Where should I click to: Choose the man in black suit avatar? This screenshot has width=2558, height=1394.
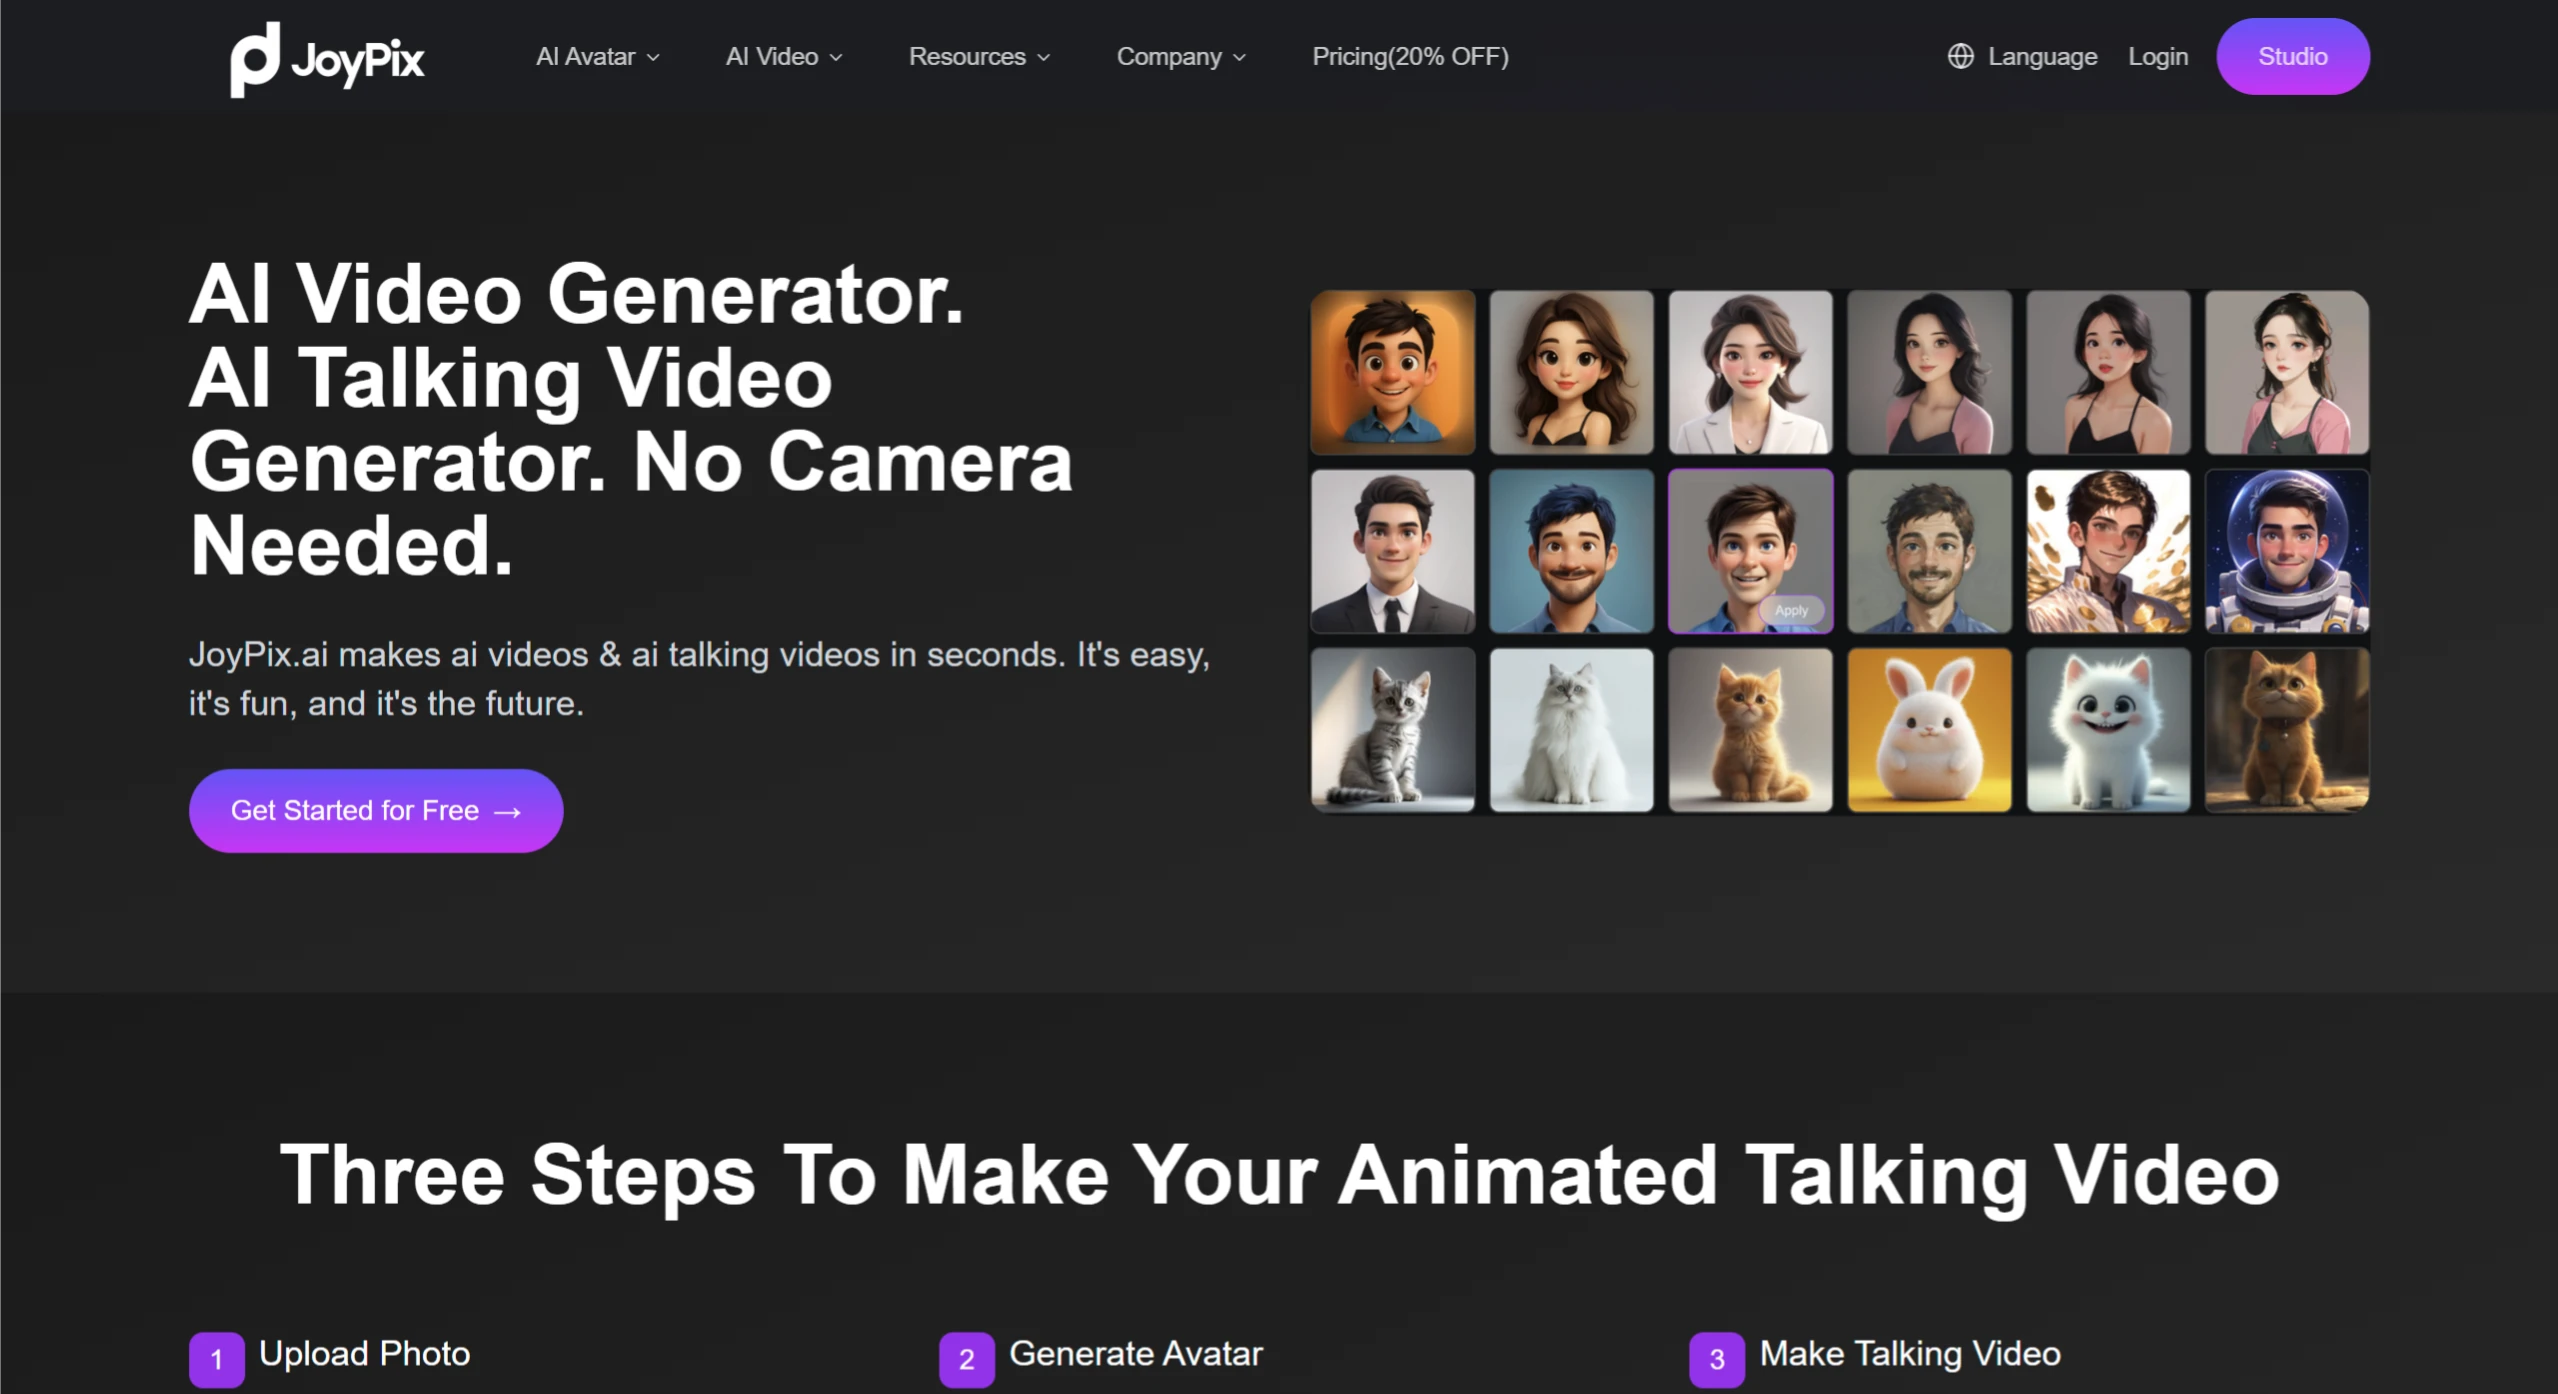tap(1392, 551)
